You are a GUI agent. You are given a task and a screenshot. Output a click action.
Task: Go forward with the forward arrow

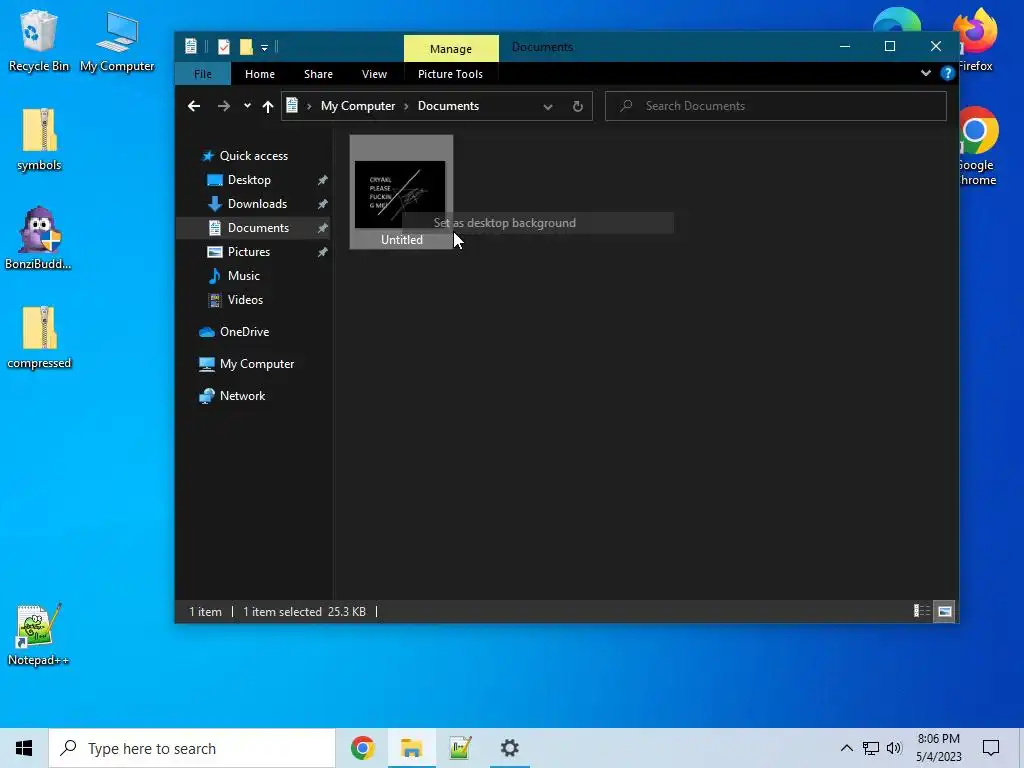[224, 106]
